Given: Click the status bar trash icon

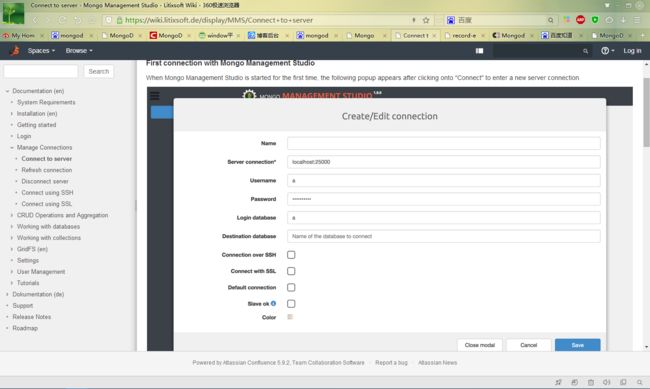Looking at the screenshot, I should (591, 382).
